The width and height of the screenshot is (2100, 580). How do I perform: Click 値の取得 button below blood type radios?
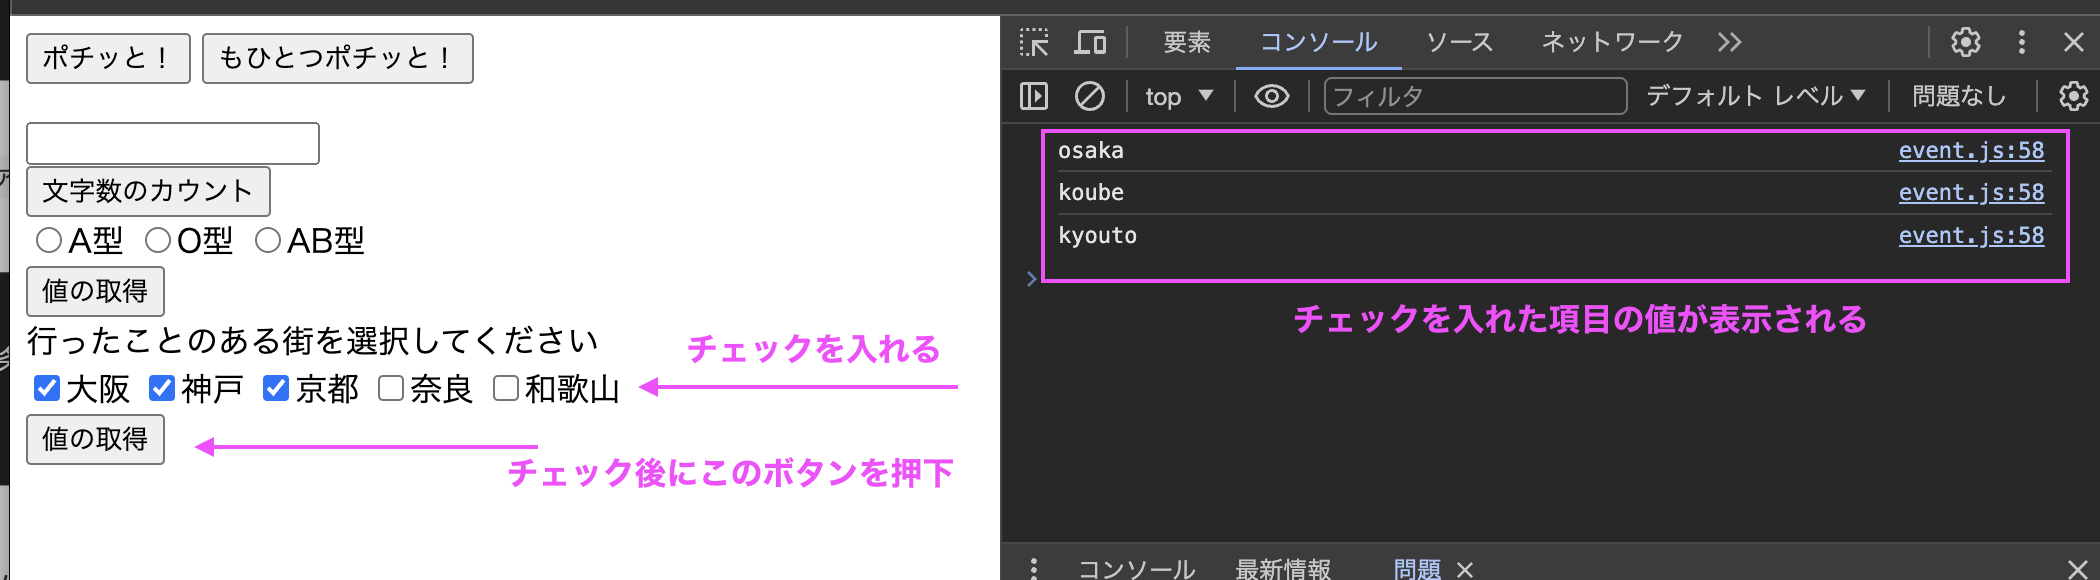tap(95, 291)
